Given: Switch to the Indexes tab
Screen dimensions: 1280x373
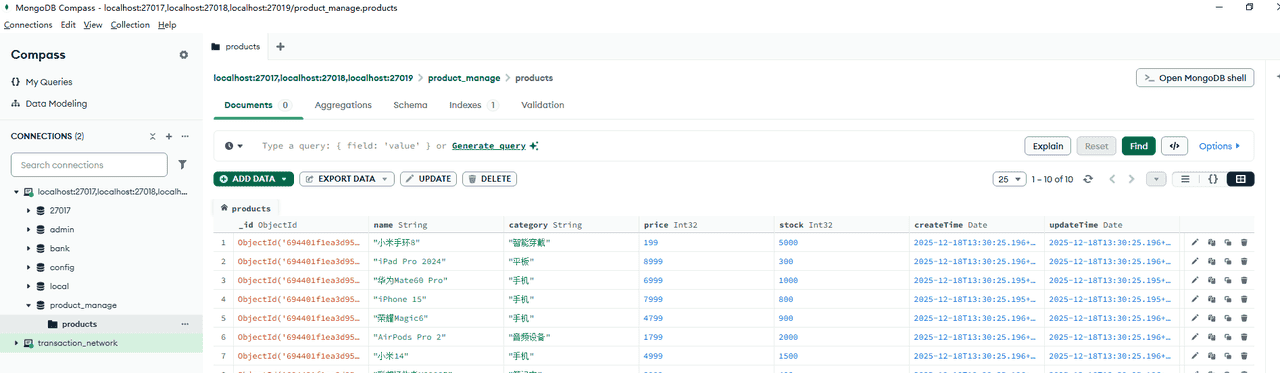Looking at the screenshot, I should click(474, 105).
